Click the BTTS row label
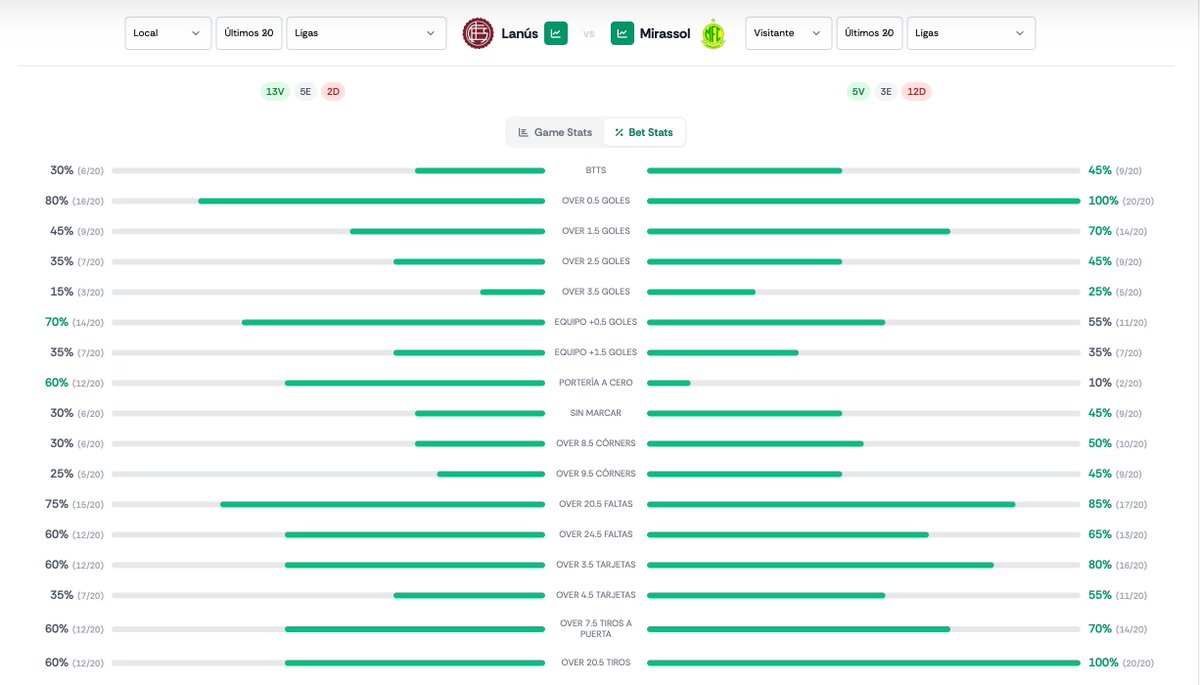 [x=596, y=170]
